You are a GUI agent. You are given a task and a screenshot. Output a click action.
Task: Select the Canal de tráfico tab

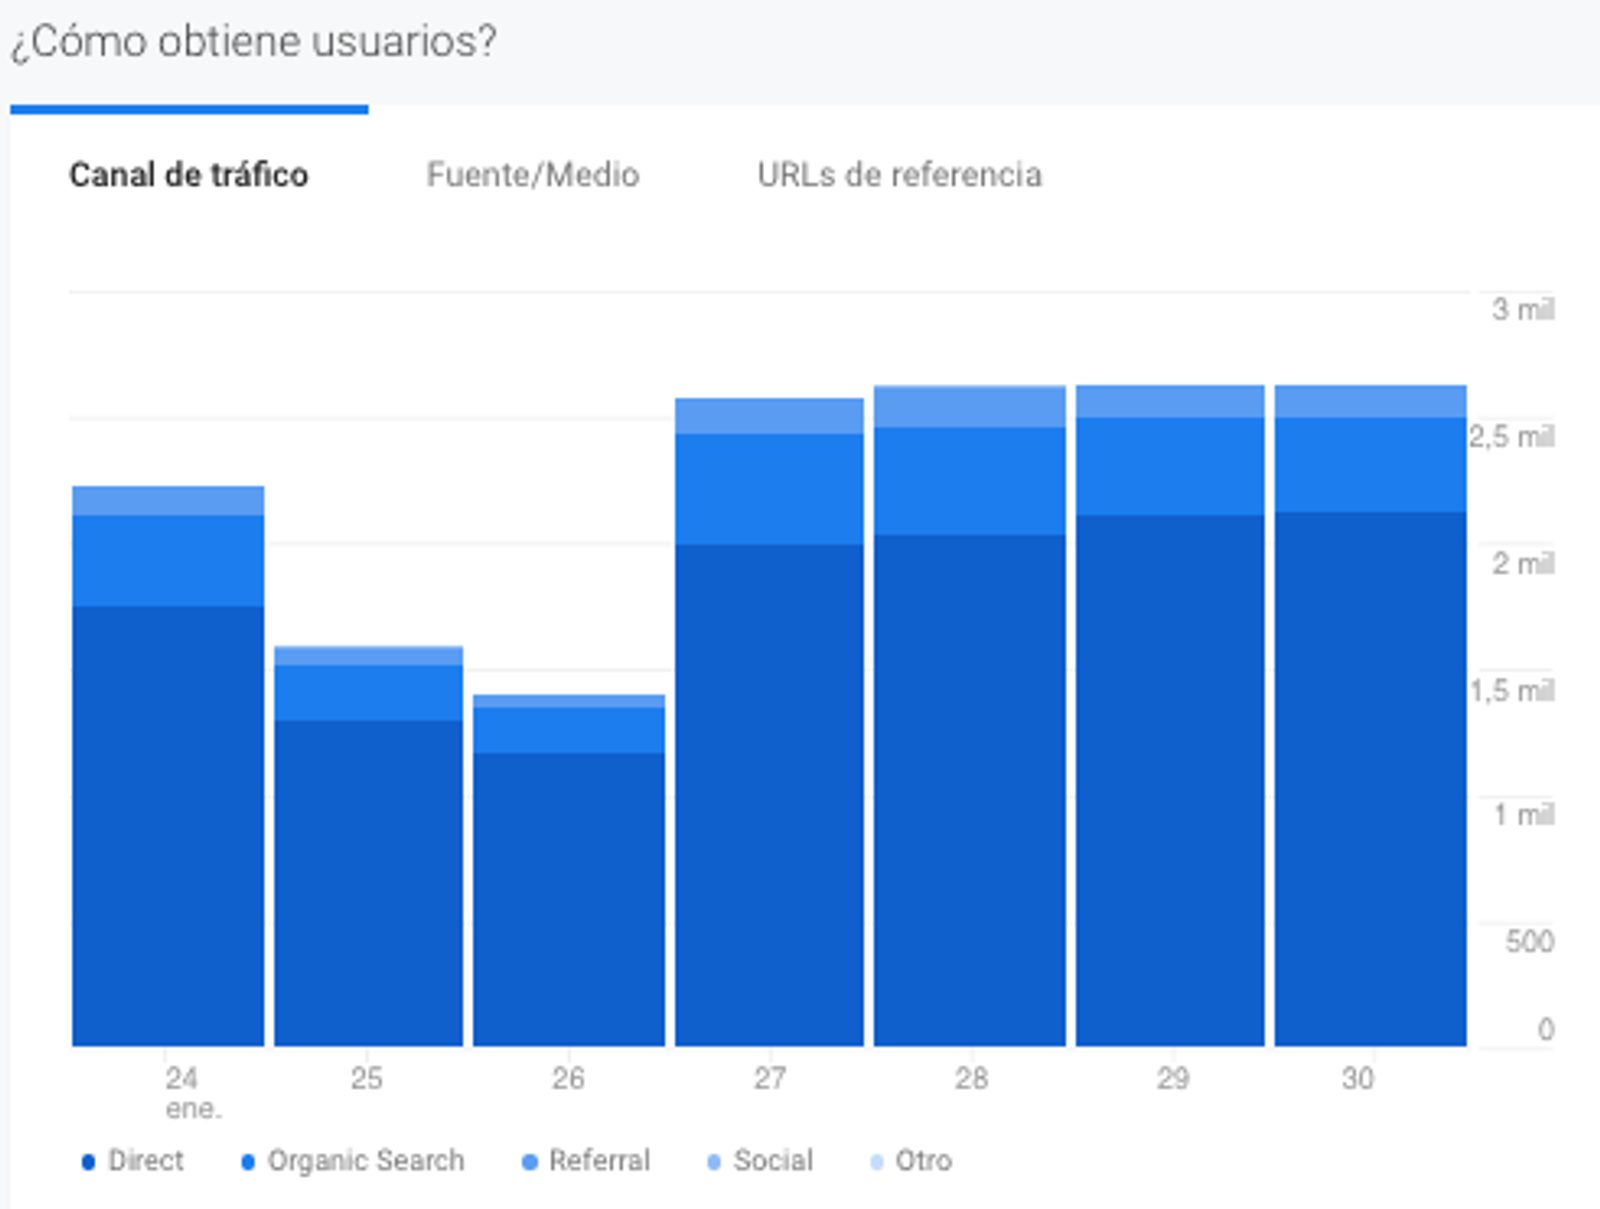[188, 175]
